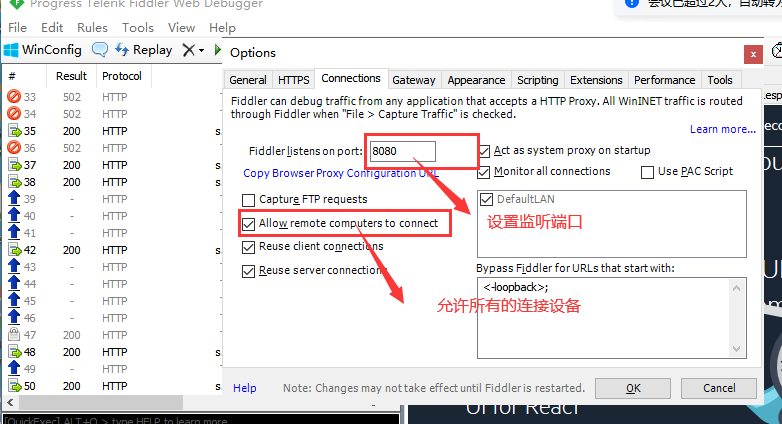Open the File menu
This screenshot has width=782, height=424.
tap(17, 27)
